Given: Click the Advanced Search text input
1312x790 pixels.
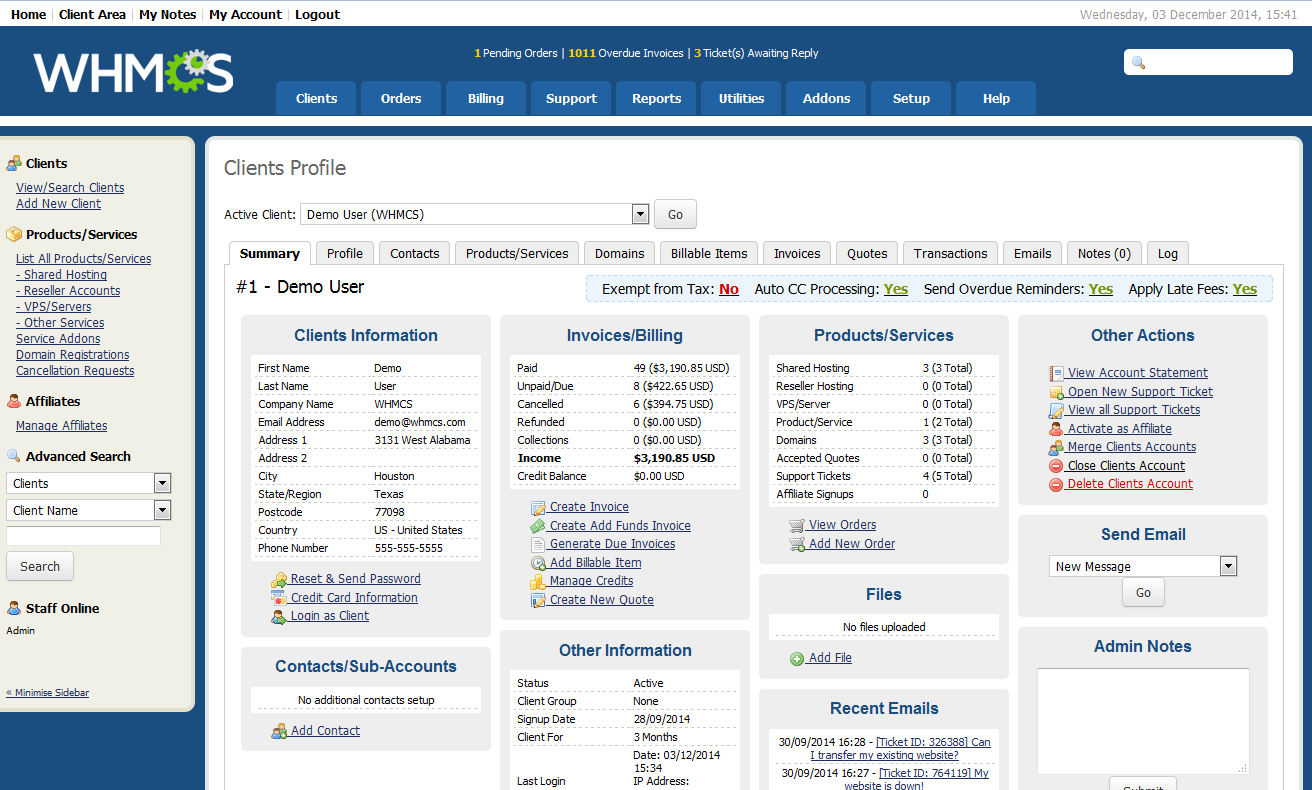Looking at the screenshot, I should [83, 536].
